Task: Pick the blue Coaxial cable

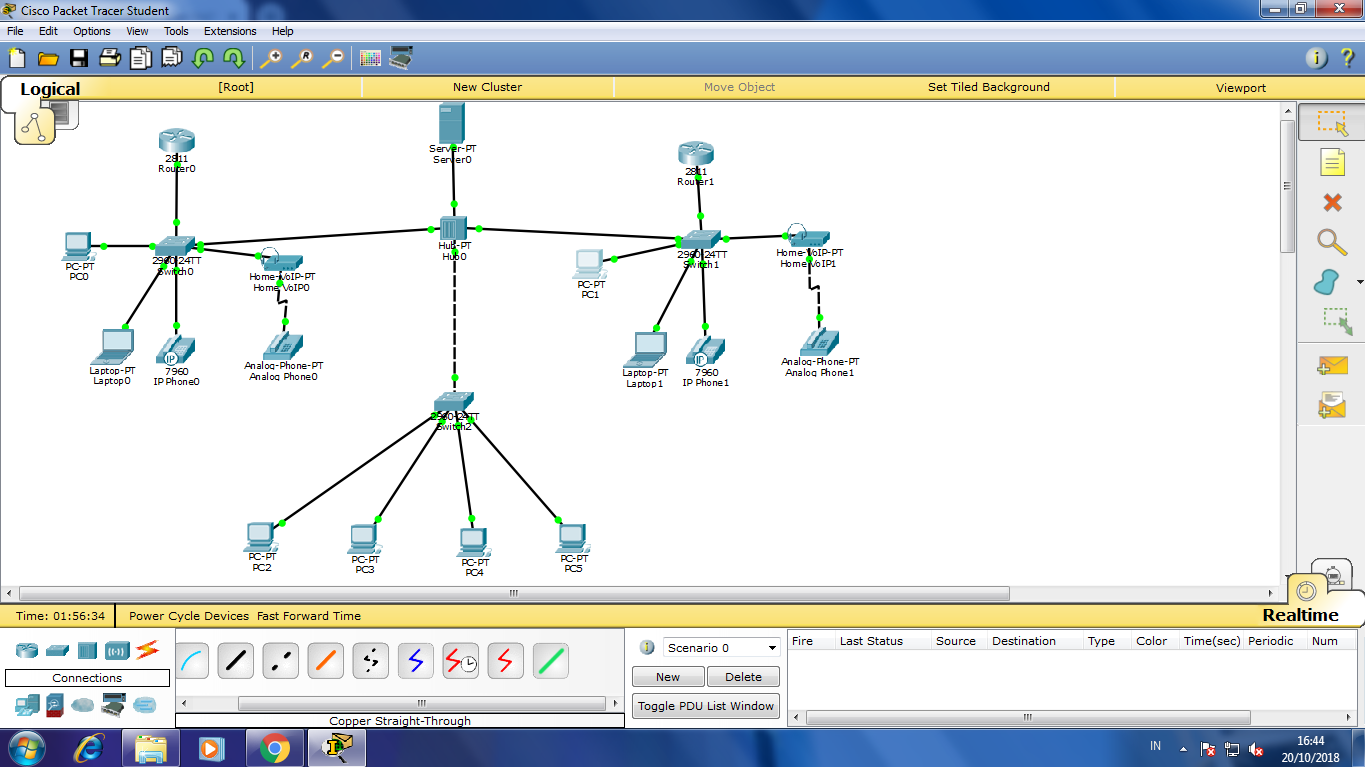Action: (416, 660)
